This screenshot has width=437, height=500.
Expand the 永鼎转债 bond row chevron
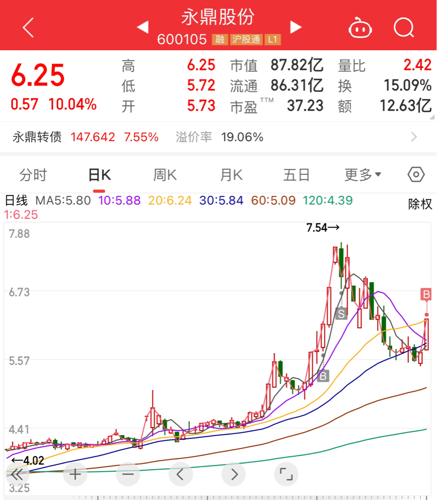(x=414, y=137)
